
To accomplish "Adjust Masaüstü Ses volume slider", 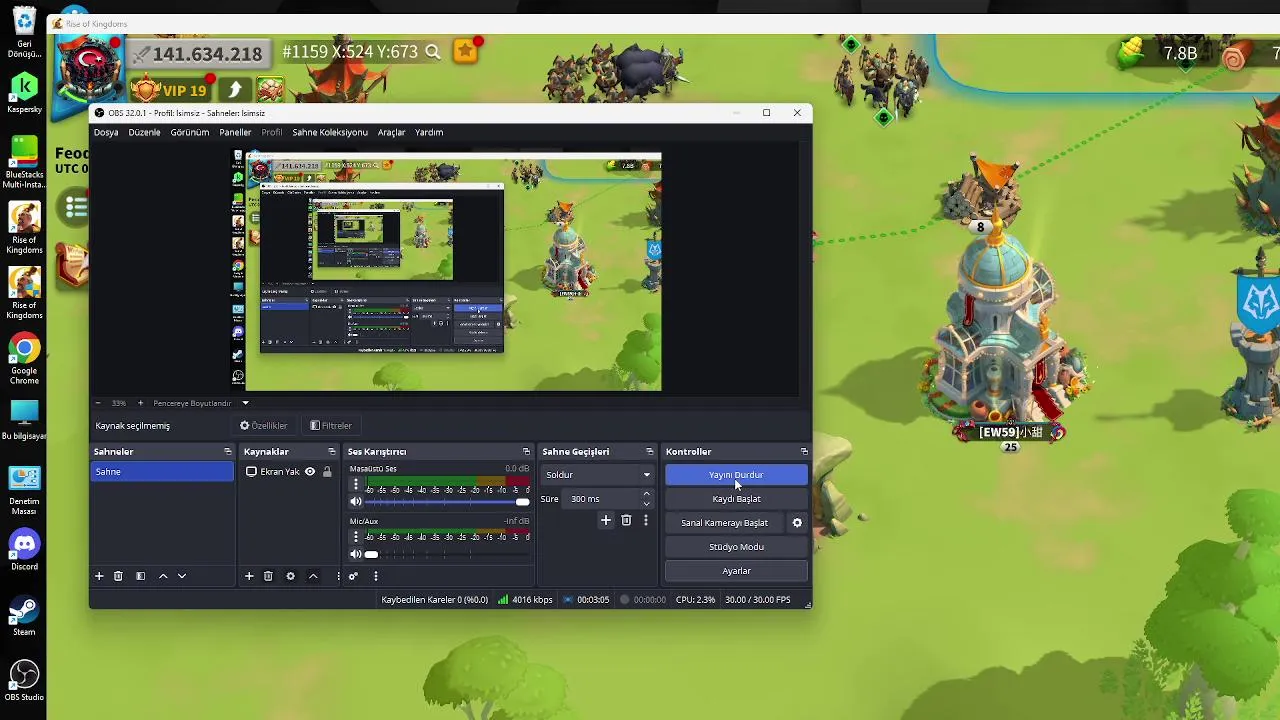I will tap(448, 502).
